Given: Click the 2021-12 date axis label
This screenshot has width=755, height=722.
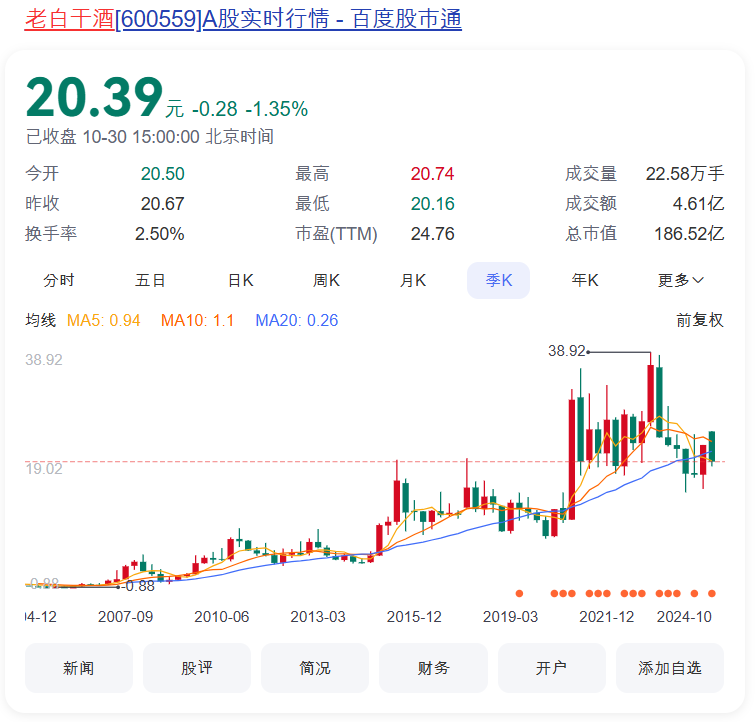Looking at the screenshot, I should click(x=607, y=617).
